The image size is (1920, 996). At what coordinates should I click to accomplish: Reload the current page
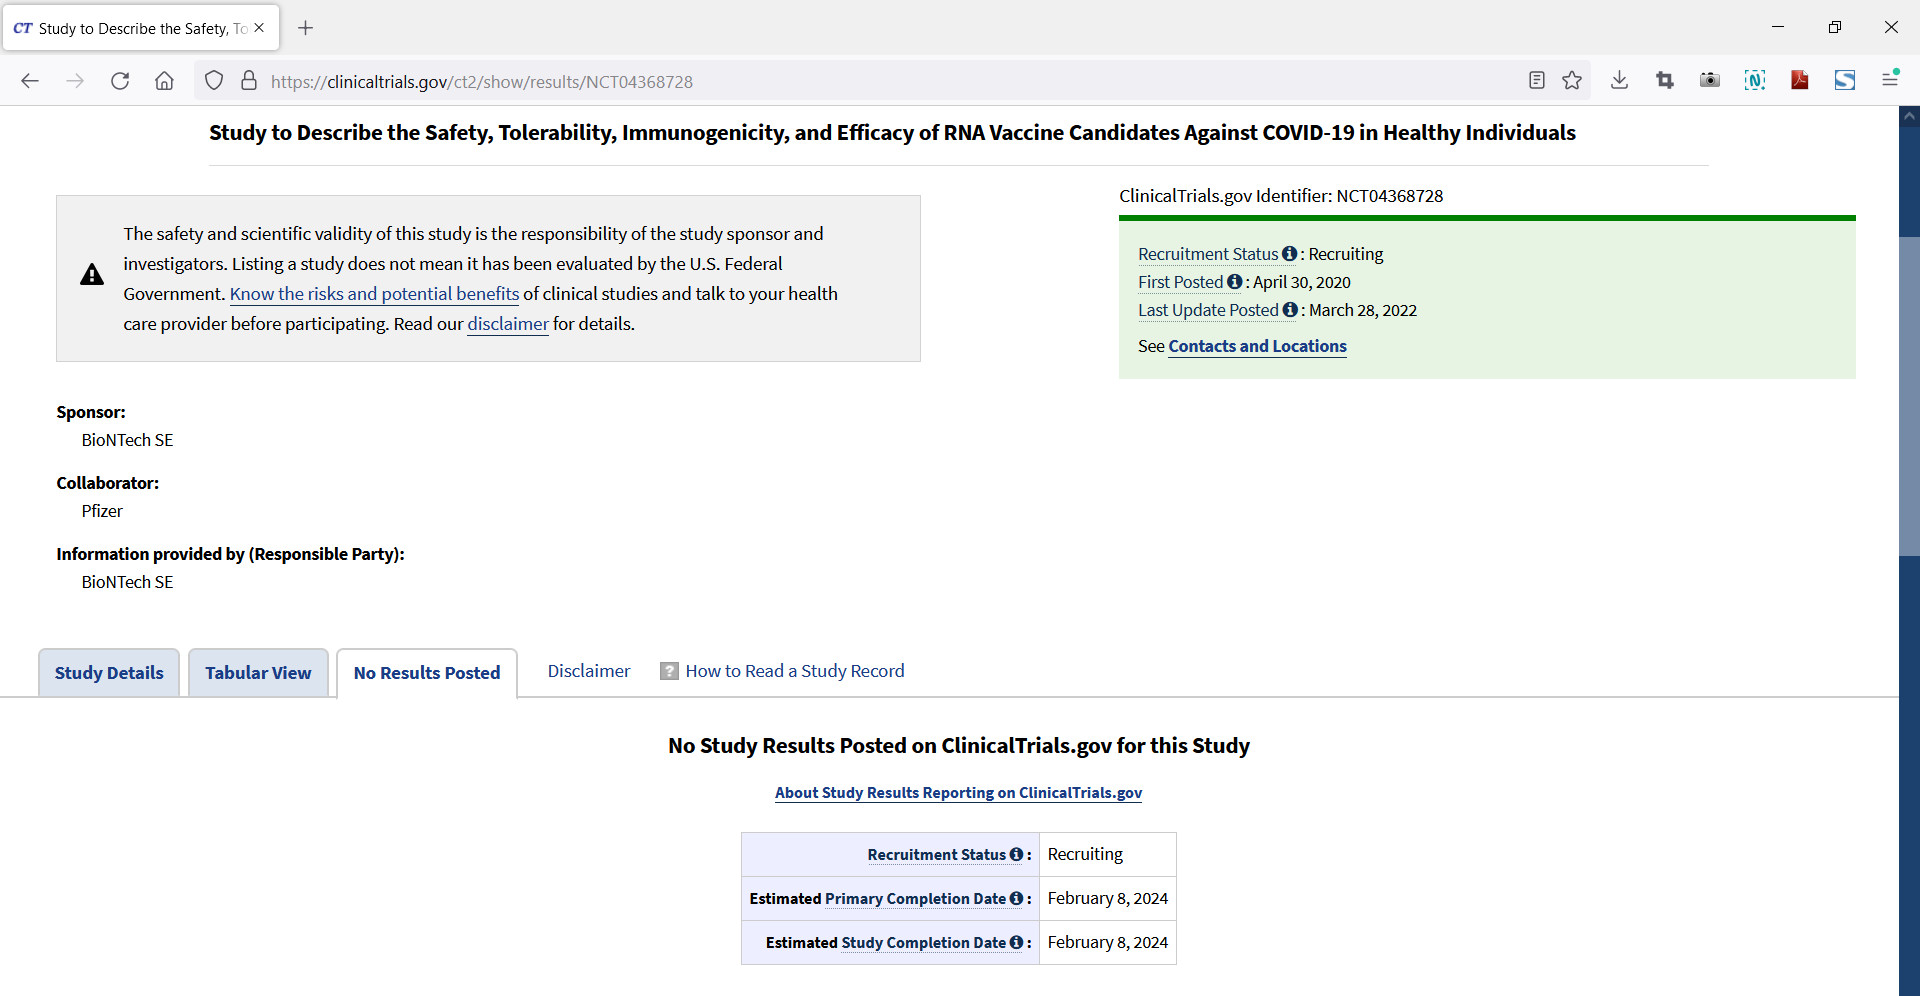(120, 81)
